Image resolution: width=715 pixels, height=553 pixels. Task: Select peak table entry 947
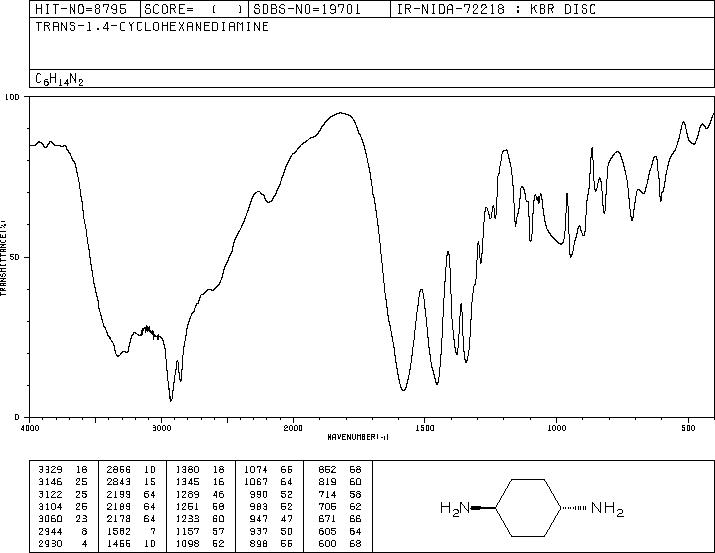(259, 519)
